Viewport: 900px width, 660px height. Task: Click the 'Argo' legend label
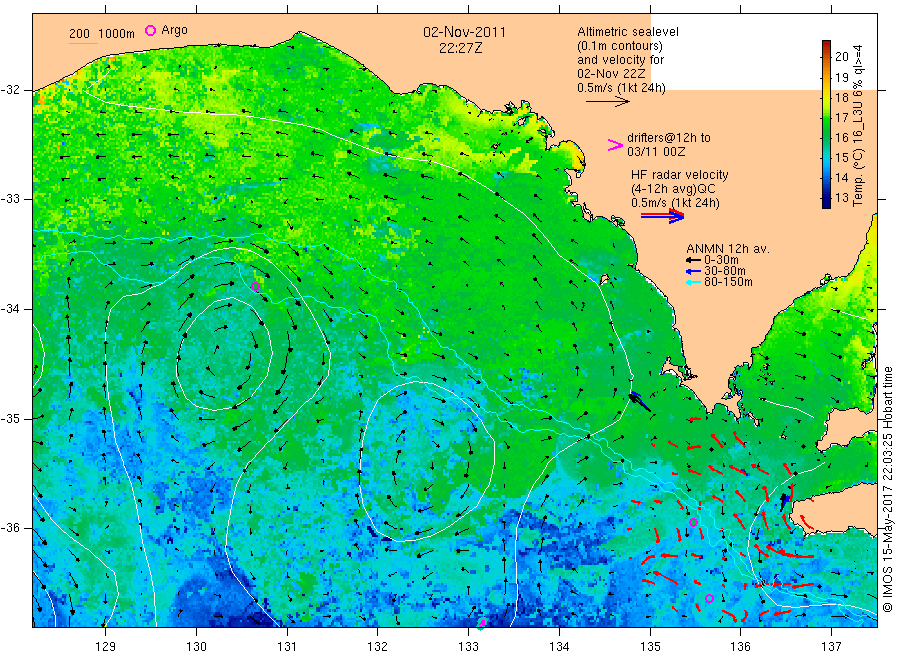[x=174, y=30]
